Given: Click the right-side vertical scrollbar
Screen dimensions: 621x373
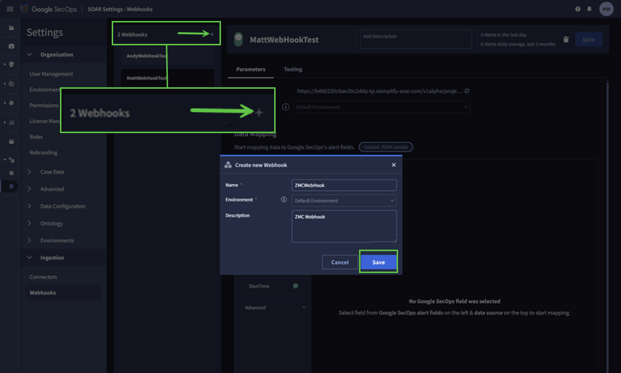Looking at the screenshot, I should 608,226.
